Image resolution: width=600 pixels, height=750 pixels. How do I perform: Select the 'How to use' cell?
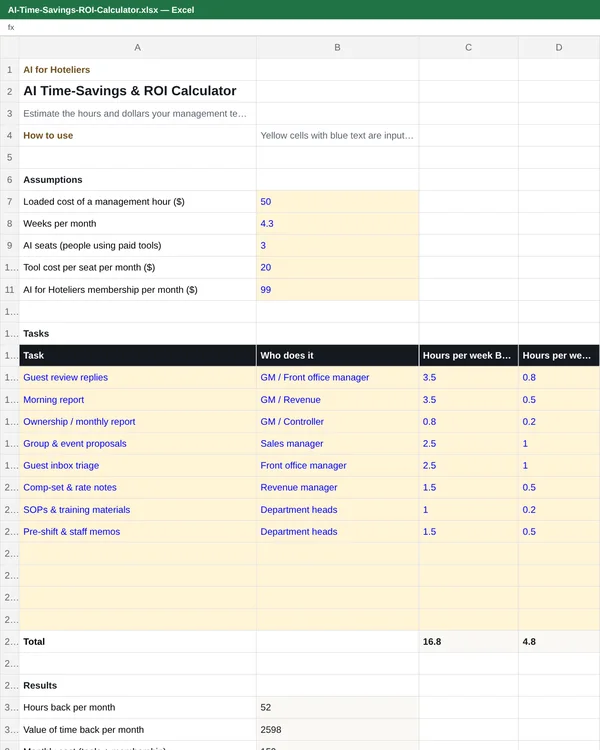click(137, 135)
